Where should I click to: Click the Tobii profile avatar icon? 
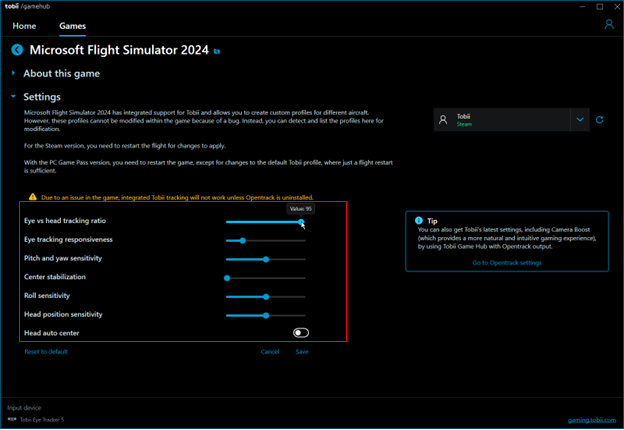444,120
